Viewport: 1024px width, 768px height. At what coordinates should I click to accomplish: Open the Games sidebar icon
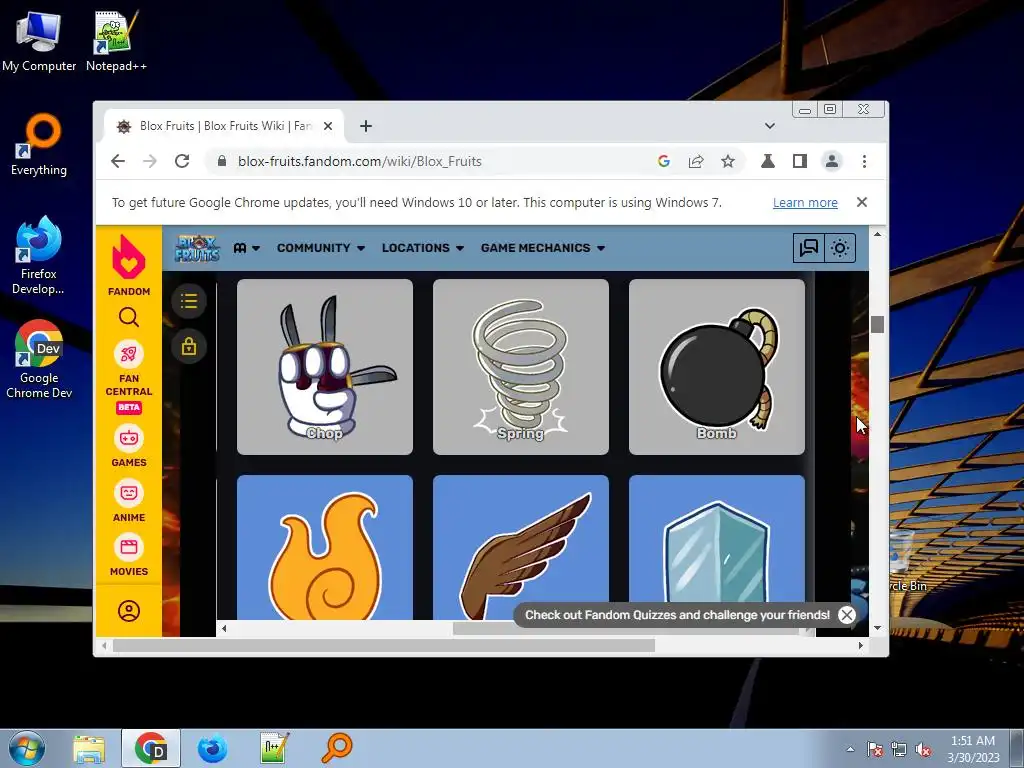129,438
